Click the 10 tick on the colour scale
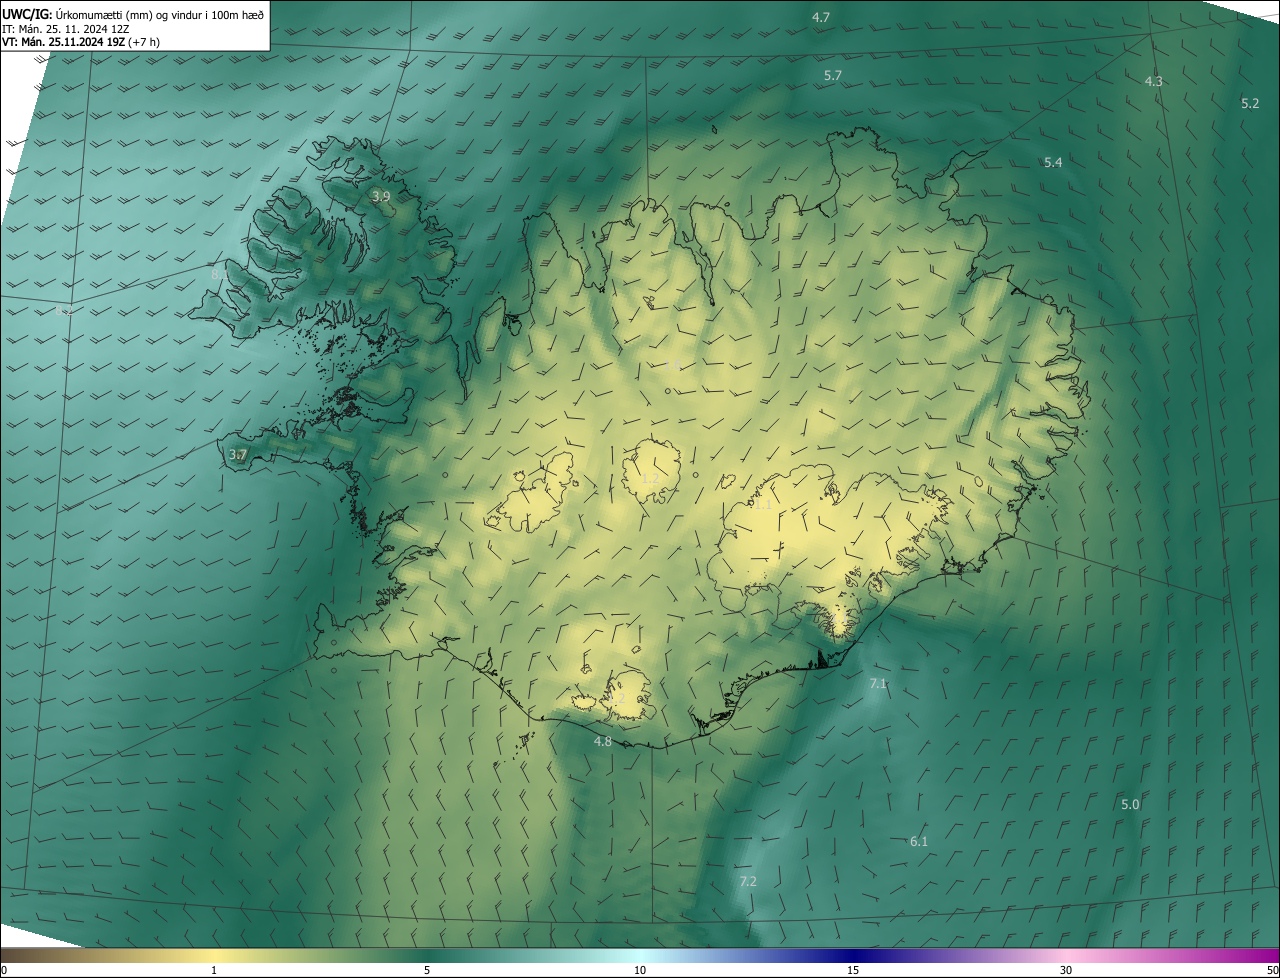 pyautogui.click(x=640, y=970)
